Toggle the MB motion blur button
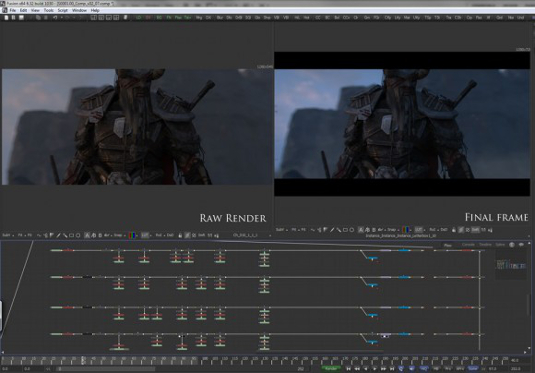The width and height of the screenshot is (535, 373). tap(436, 369)
